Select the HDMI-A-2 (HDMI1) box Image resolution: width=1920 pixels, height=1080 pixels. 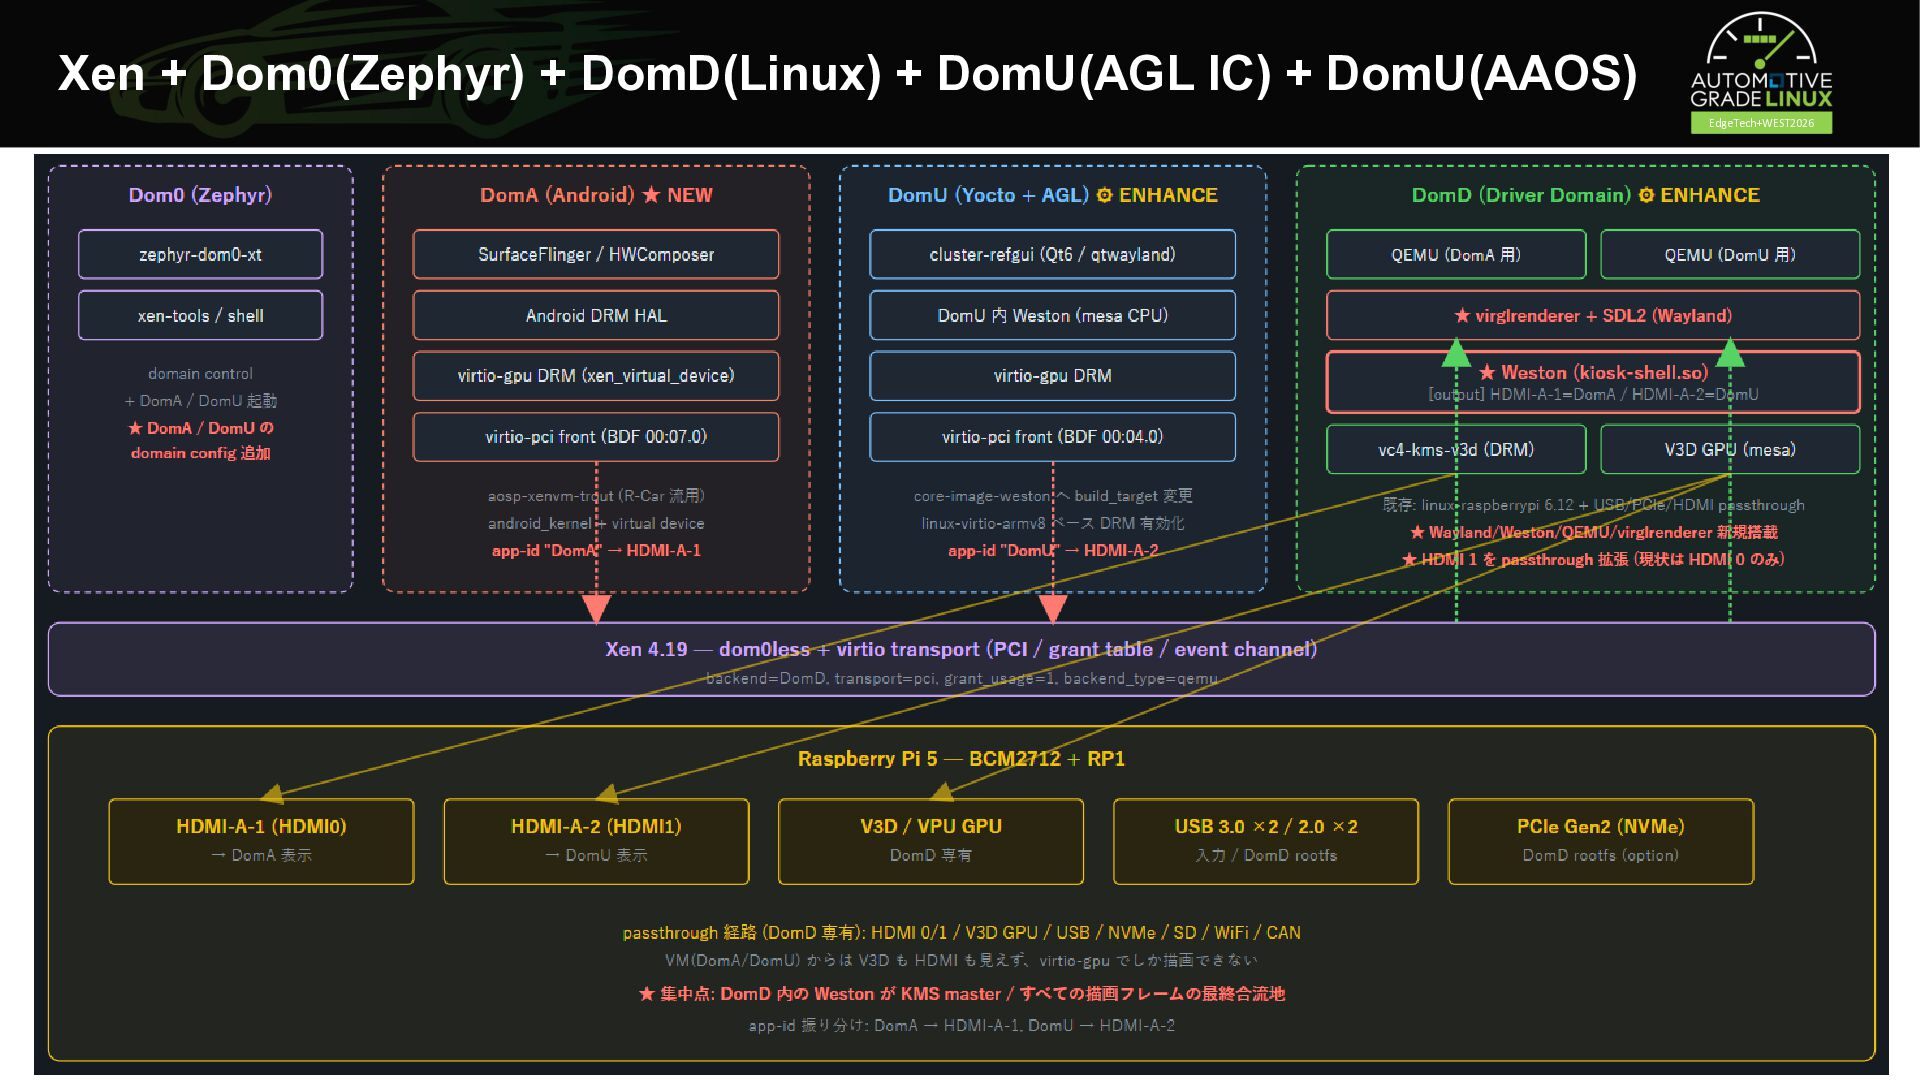pyautogui.click(x=596, y=841)
